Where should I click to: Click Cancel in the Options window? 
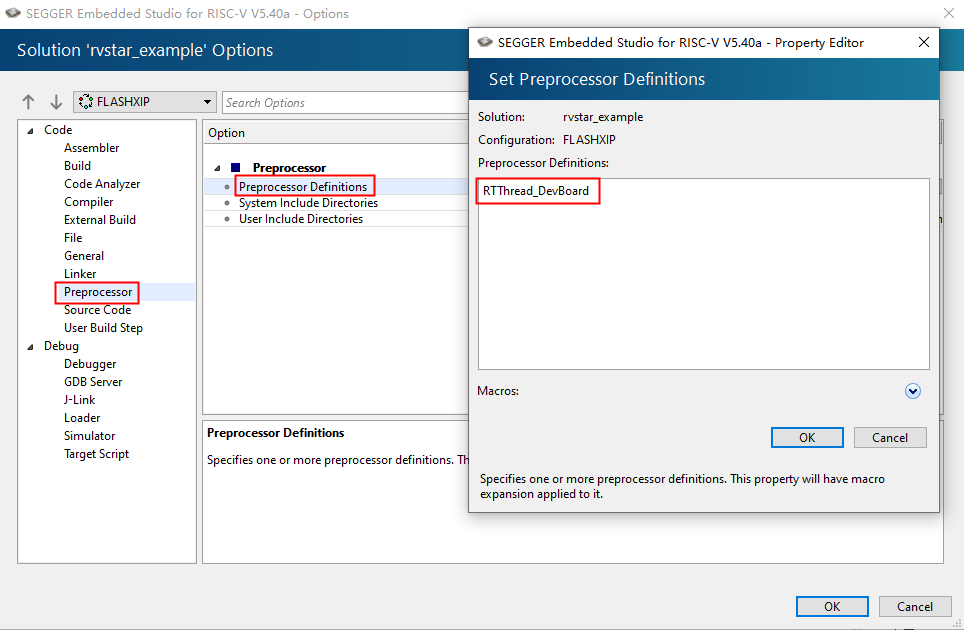tap(915, 607)
